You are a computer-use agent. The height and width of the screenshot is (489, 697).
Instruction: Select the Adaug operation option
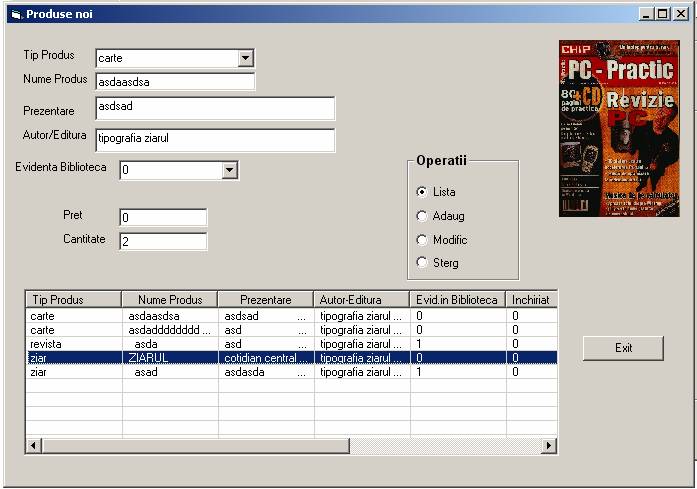pos(422,216)
